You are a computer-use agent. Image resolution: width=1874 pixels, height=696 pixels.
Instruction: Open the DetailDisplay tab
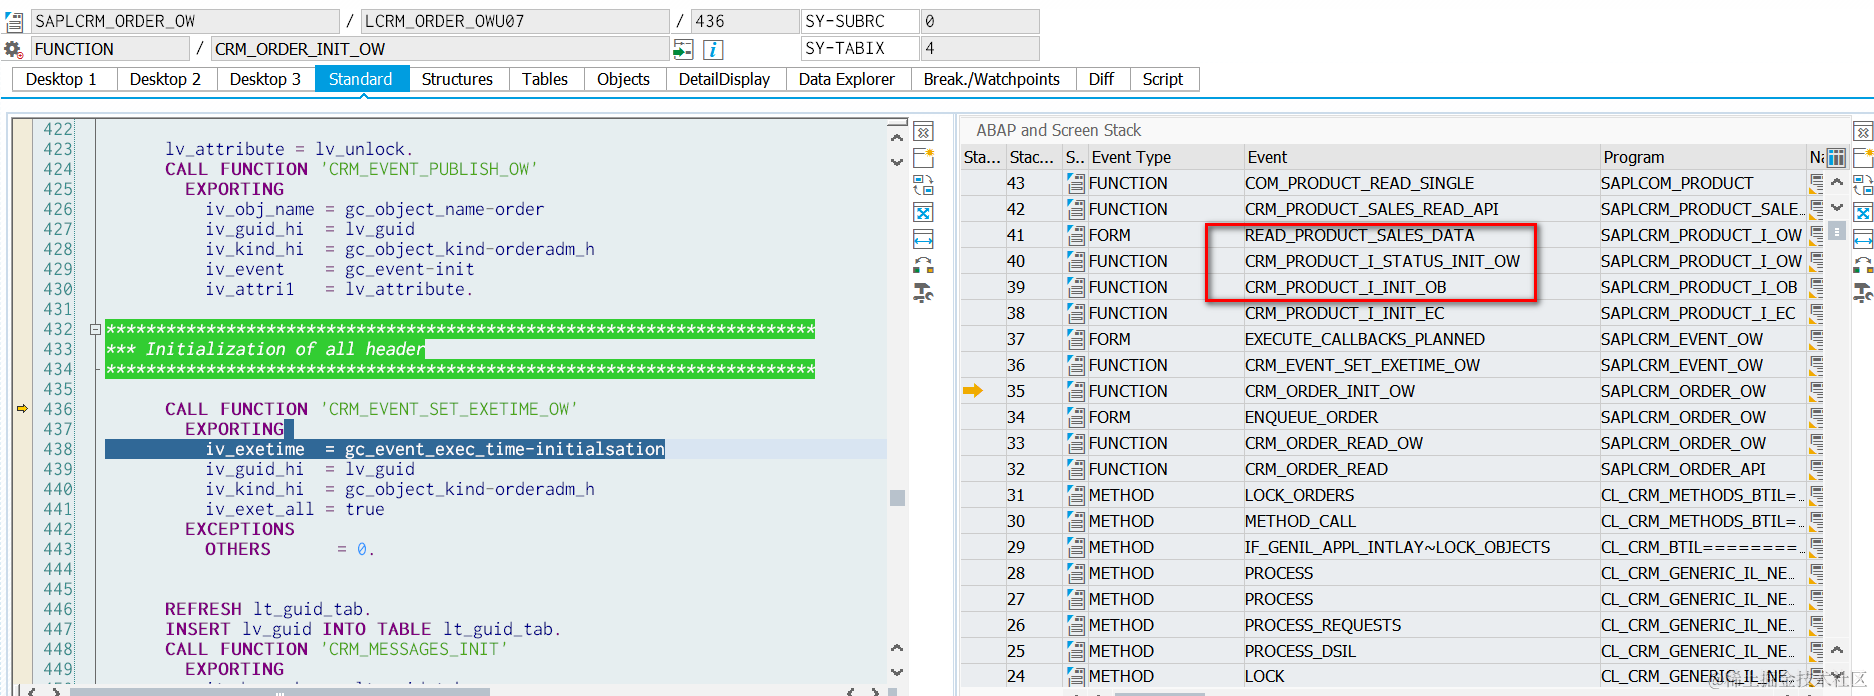724,79
